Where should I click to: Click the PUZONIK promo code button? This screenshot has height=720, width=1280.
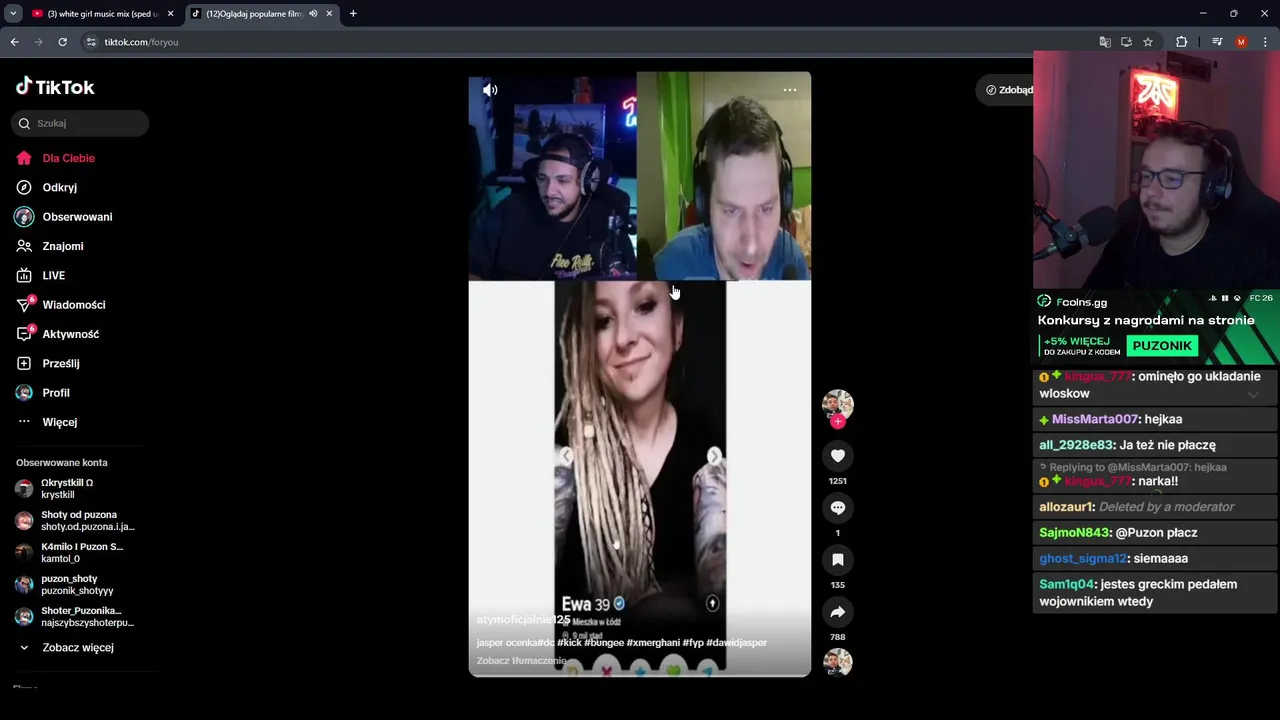tap(1162, 345)
